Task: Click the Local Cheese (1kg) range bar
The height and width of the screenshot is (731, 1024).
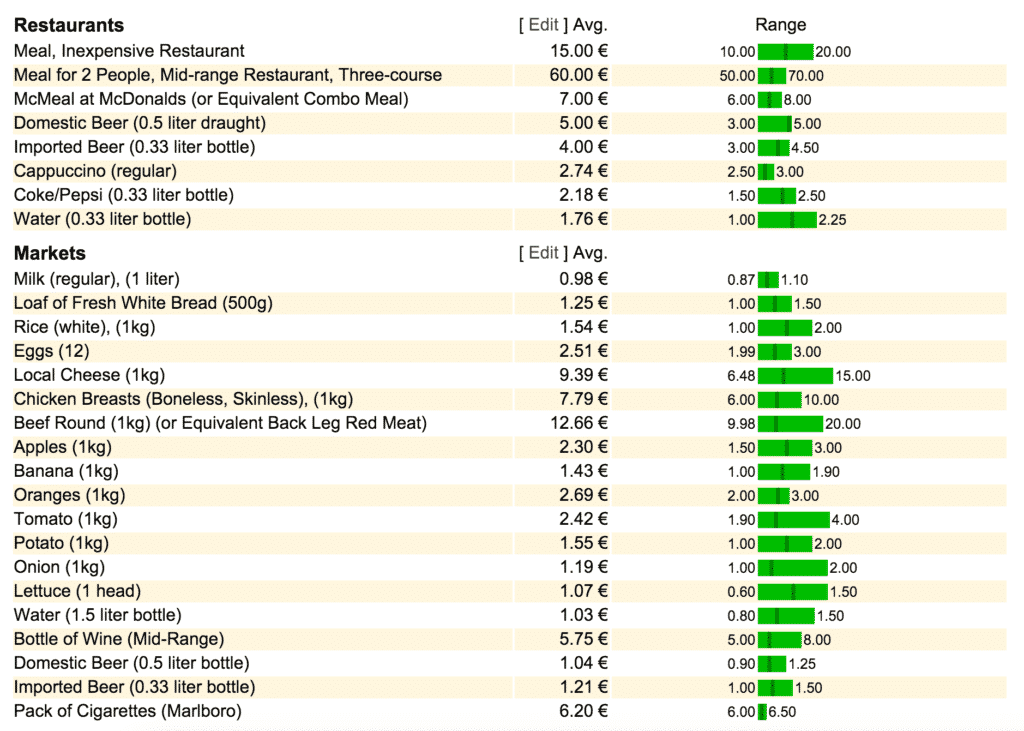Action: (x=795, y=376)
